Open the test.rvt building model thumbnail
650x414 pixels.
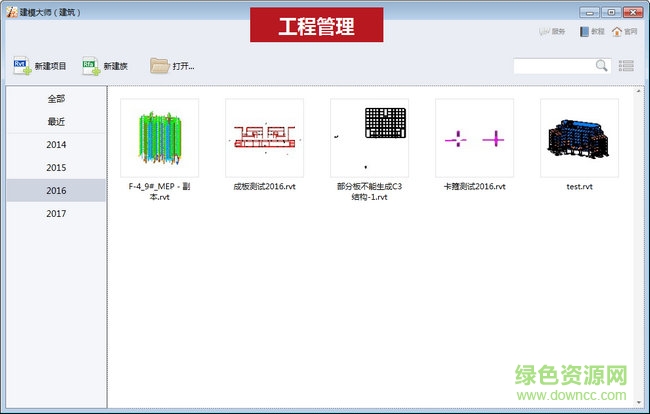(579, 138)
